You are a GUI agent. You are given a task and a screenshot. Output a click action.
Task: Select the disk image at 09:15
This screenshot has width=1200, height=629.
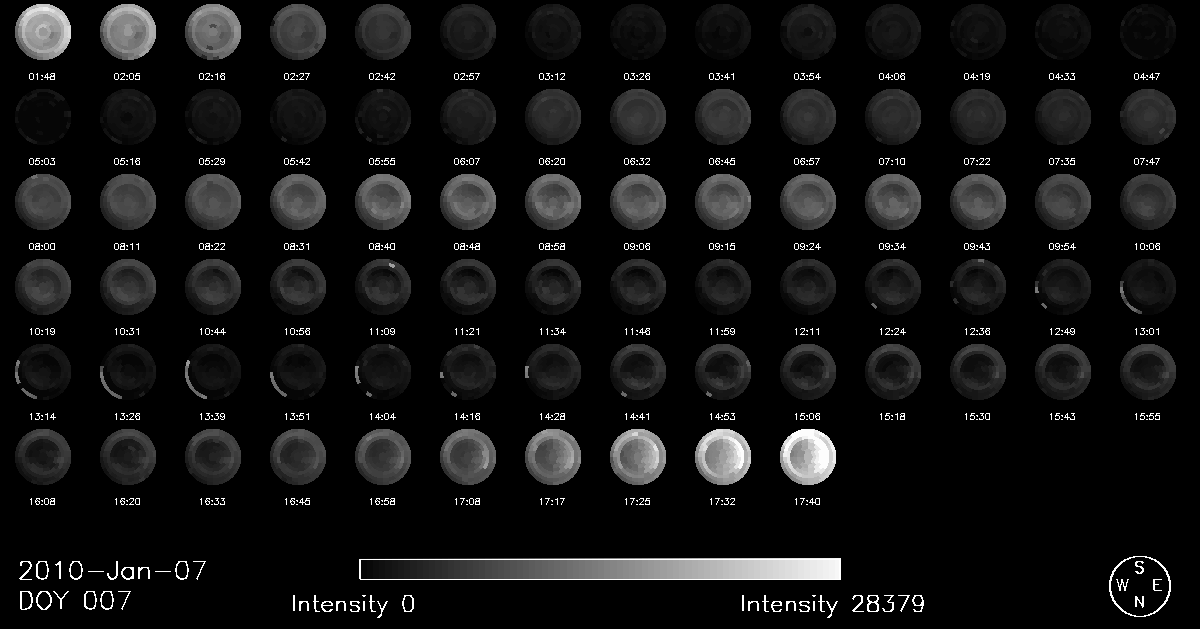(722, 202)
